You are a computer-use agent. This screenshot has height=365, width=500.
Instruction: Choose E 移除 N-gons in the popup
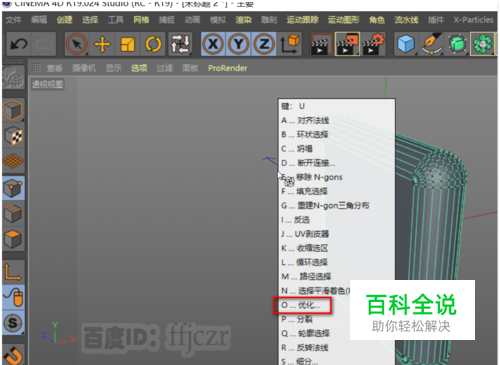click(x=337, y=177)
